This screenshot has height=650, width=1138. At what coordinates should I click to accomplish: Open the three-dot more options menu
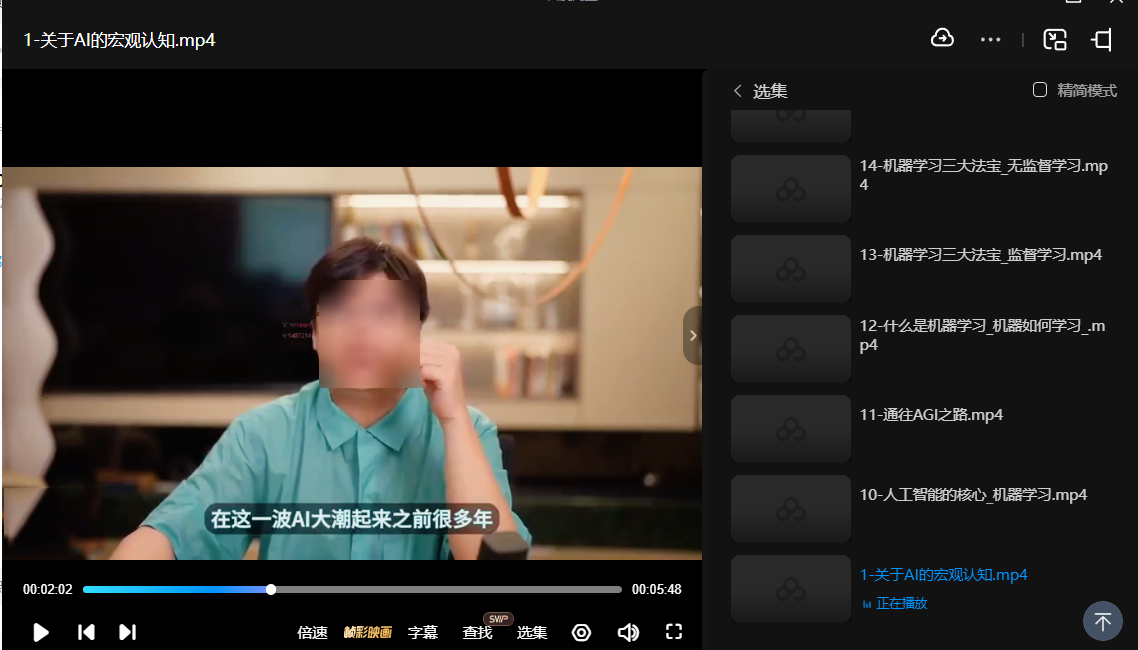coord(990,40)
